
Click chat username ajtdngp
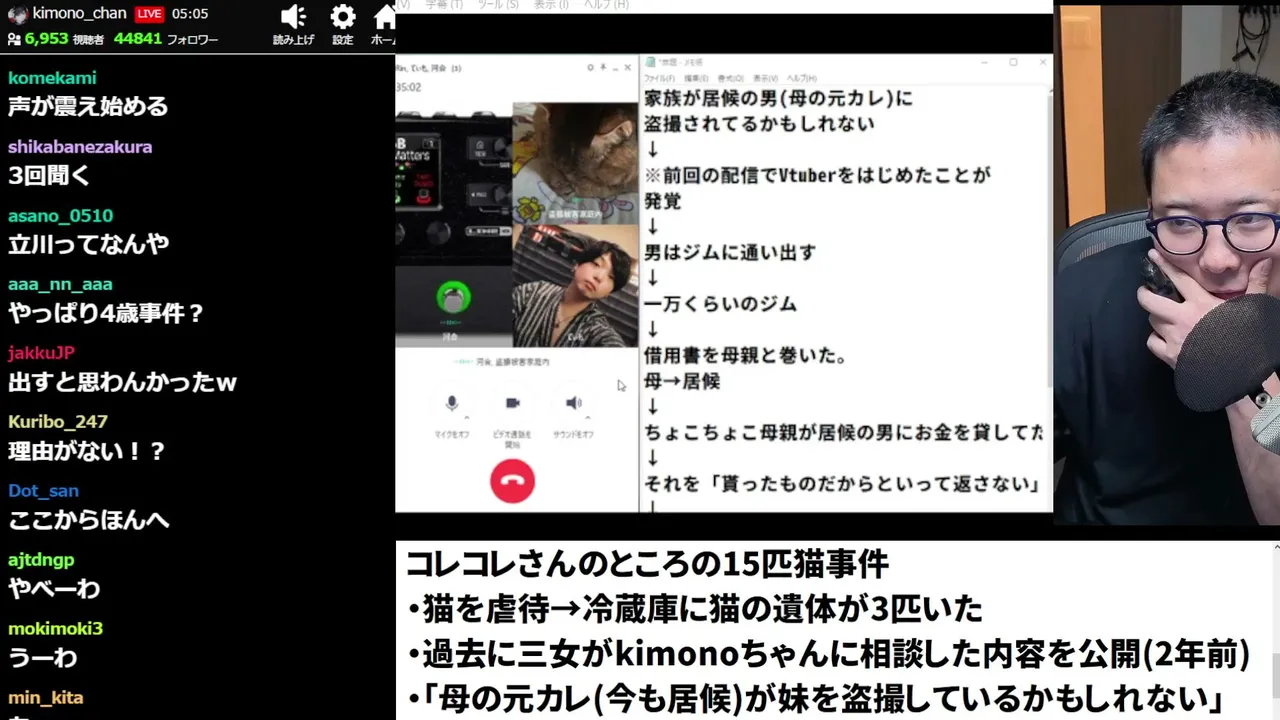click(41, 560)
